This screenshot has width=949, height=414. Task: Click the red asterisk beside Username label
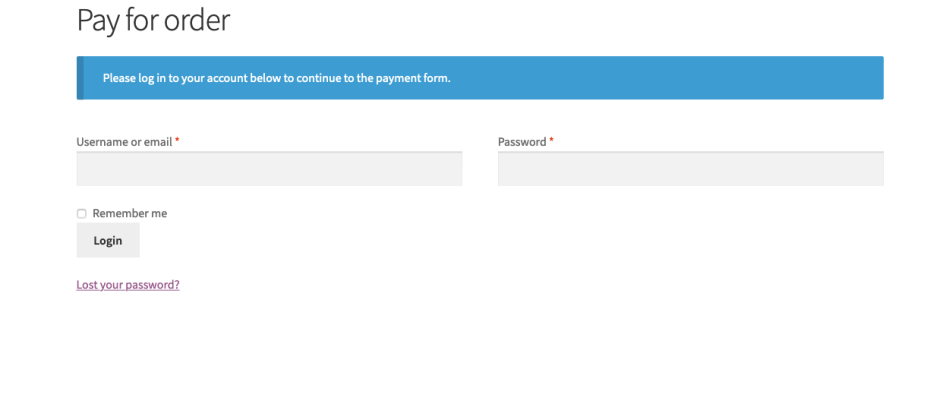click(x=178, y=141)
